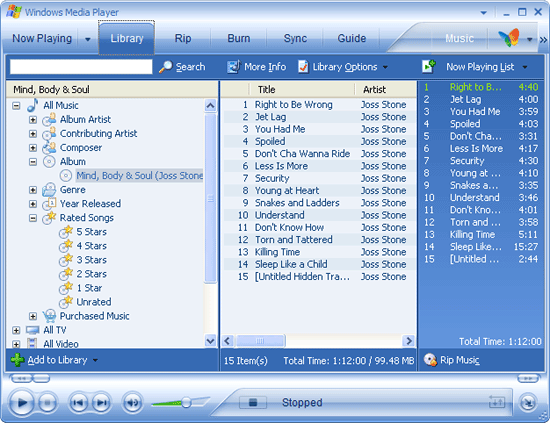Collapse the Rated Songs node

tap(33, 218)
